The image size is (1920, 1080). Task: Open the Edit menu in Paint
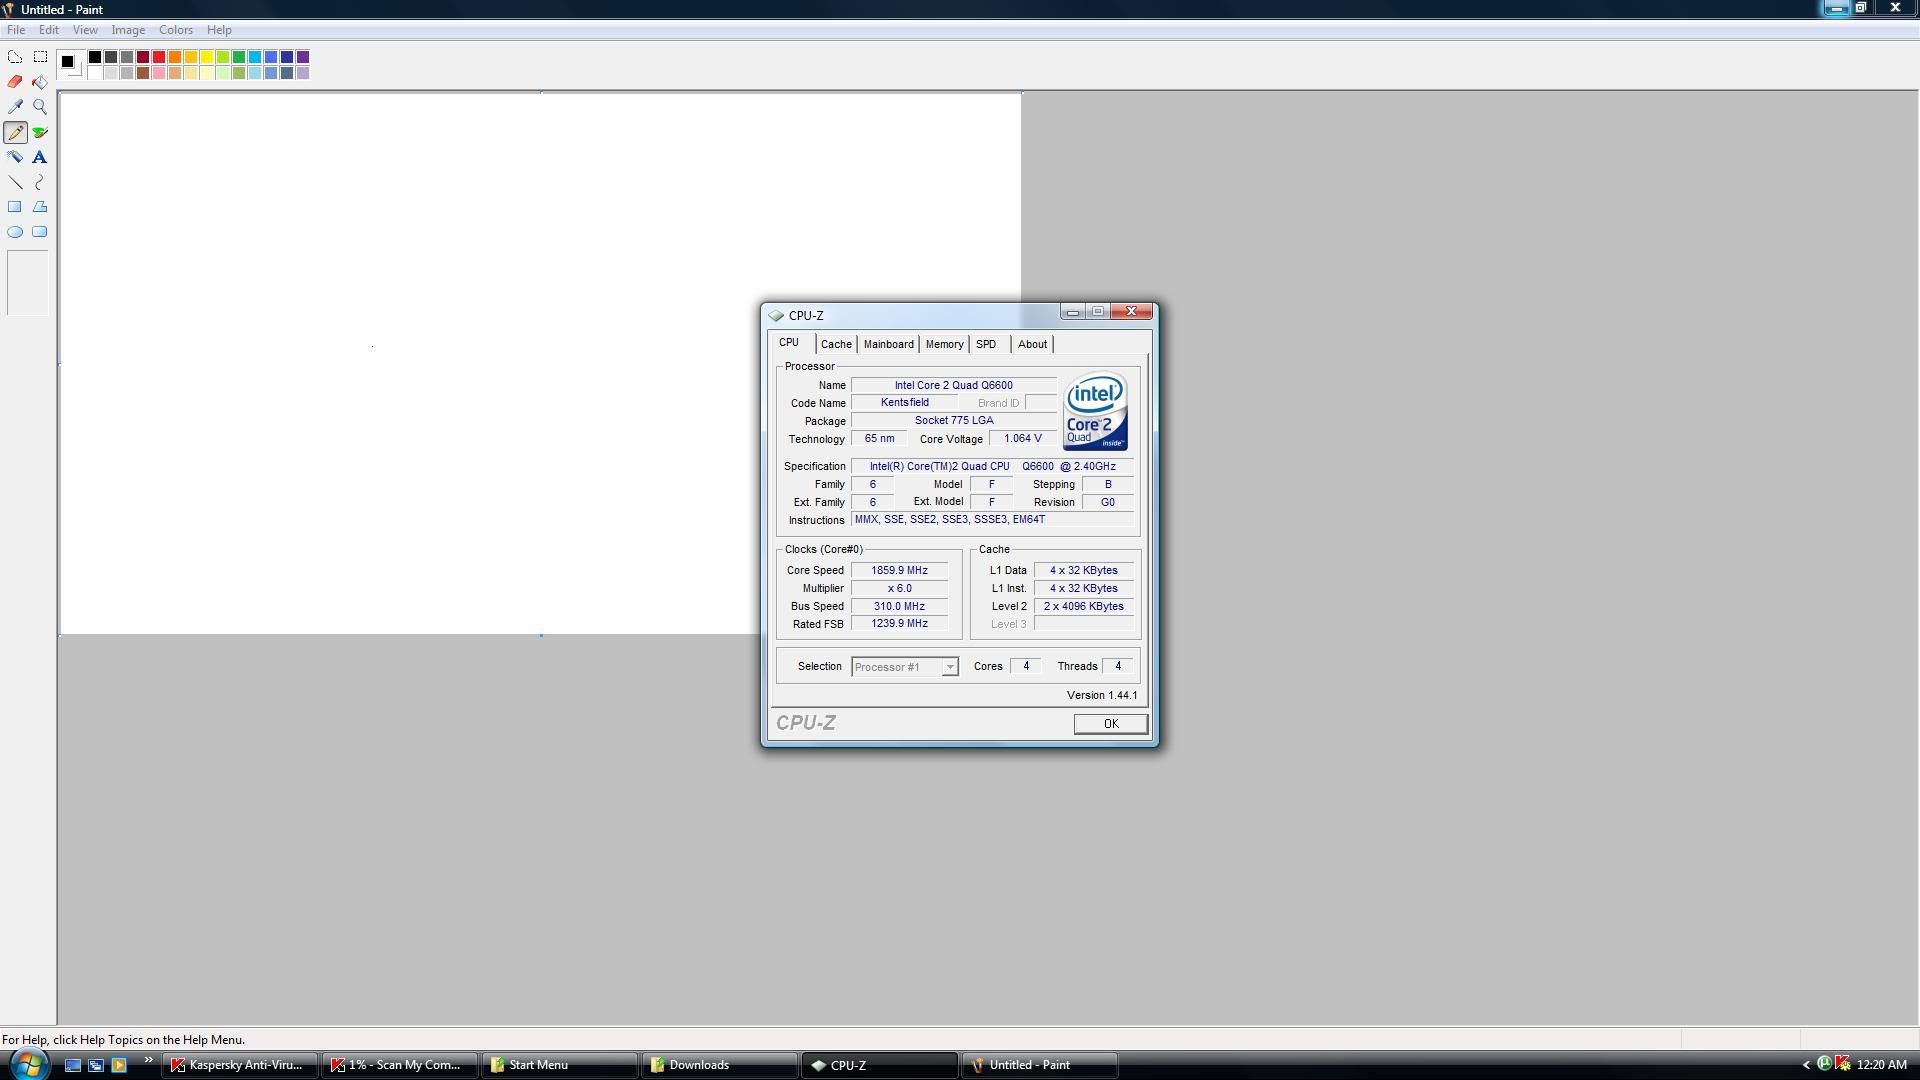click(48, 30)
